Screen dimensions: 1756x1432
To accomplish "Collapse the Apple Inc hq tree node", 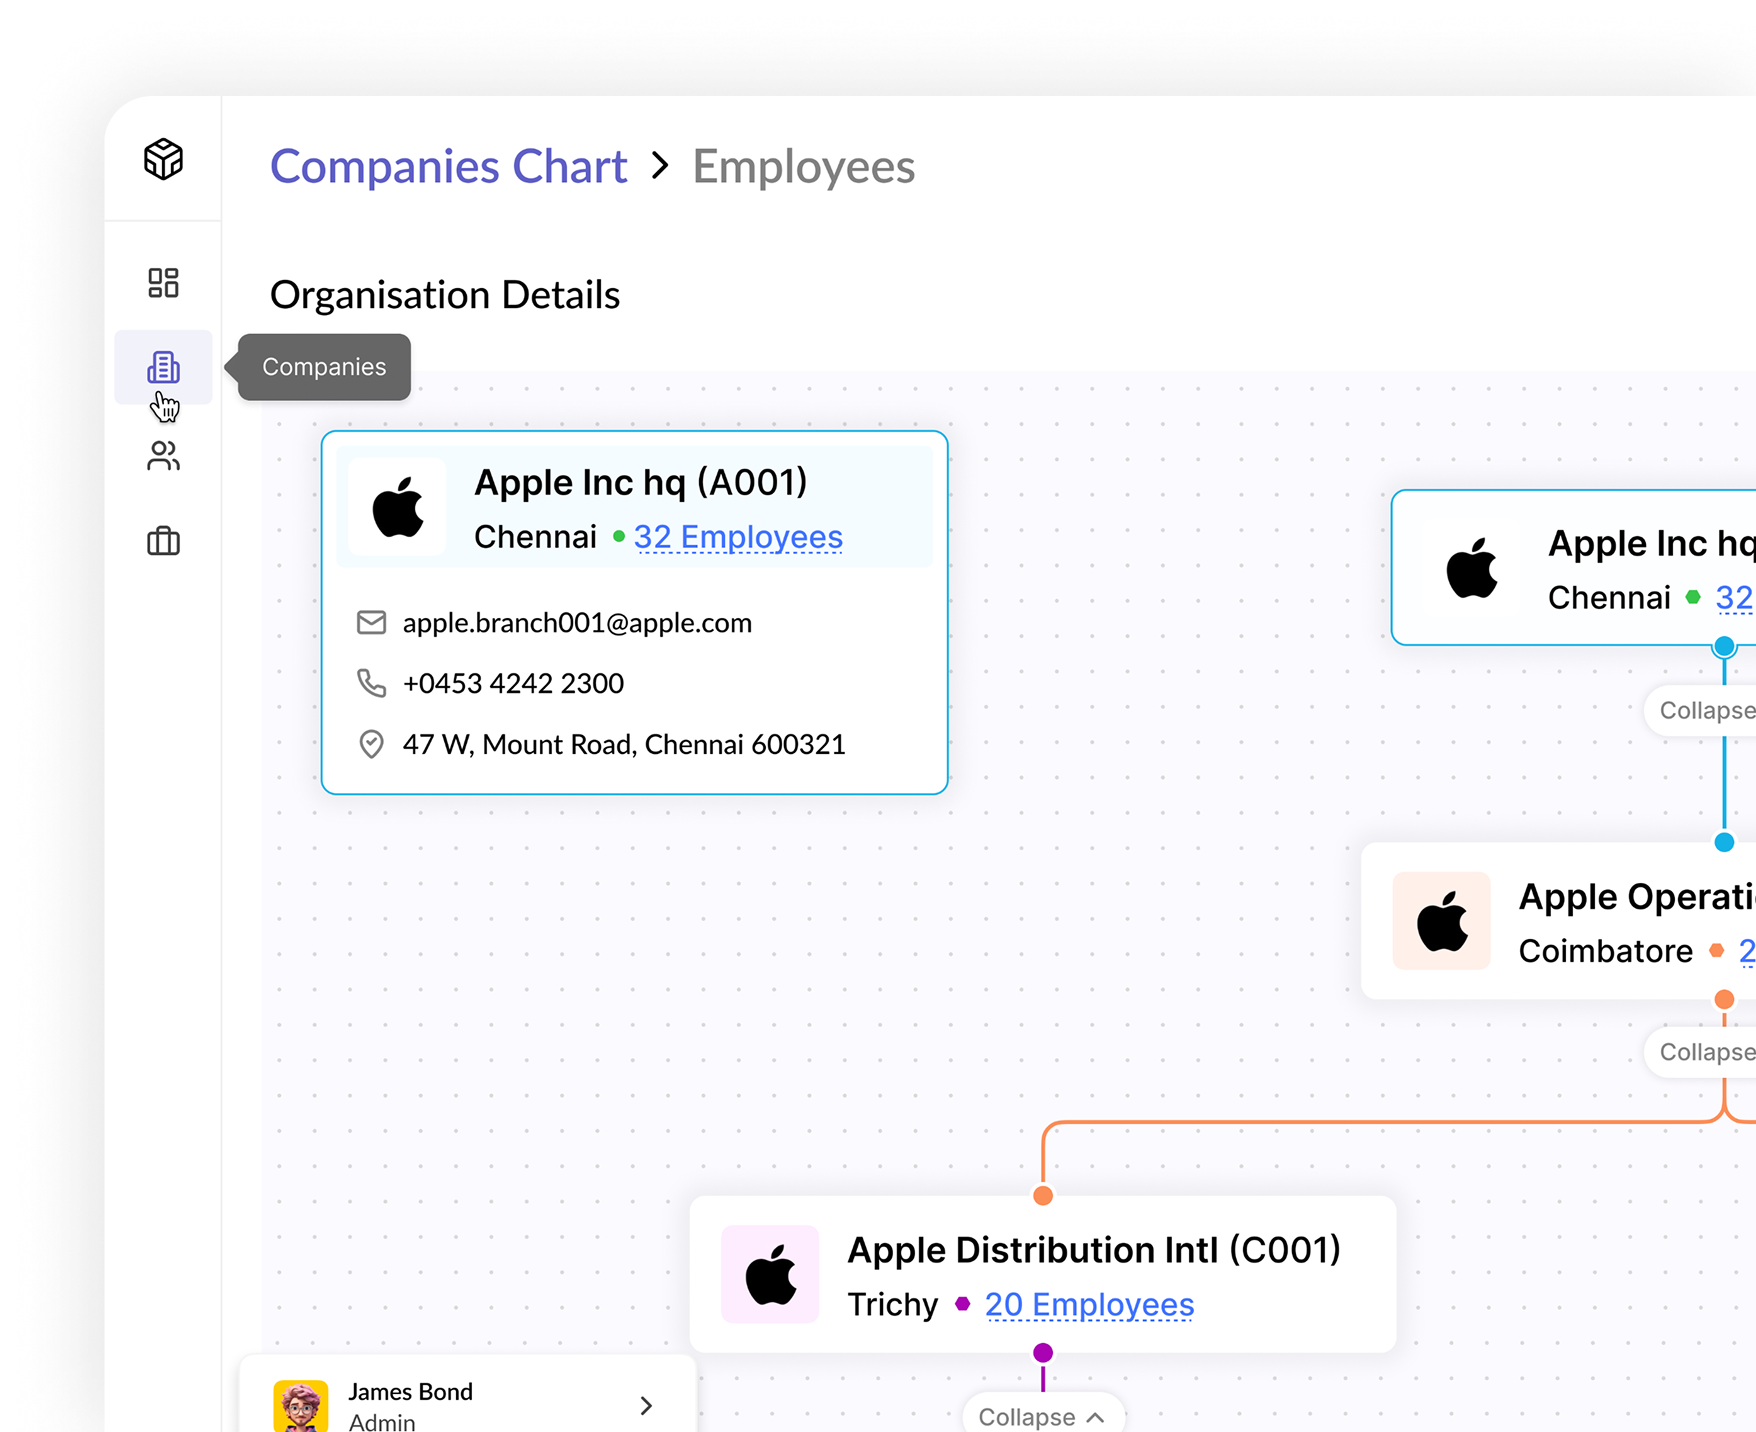I will pos(1706,710).
